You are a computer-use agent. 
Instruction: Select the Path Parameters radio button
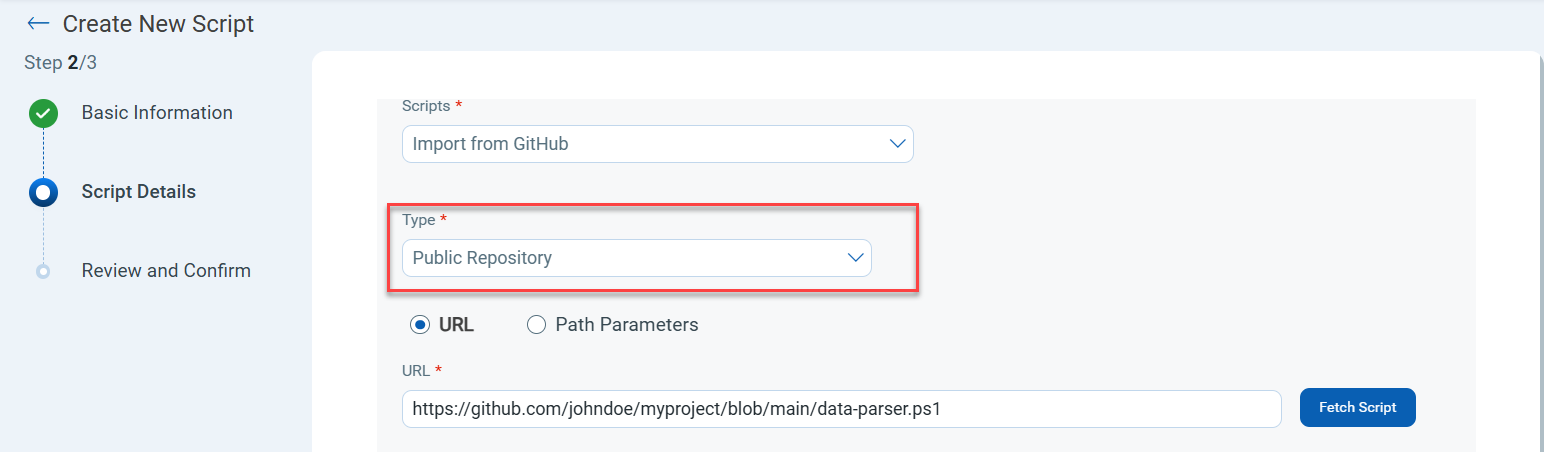tap(536, 325)
